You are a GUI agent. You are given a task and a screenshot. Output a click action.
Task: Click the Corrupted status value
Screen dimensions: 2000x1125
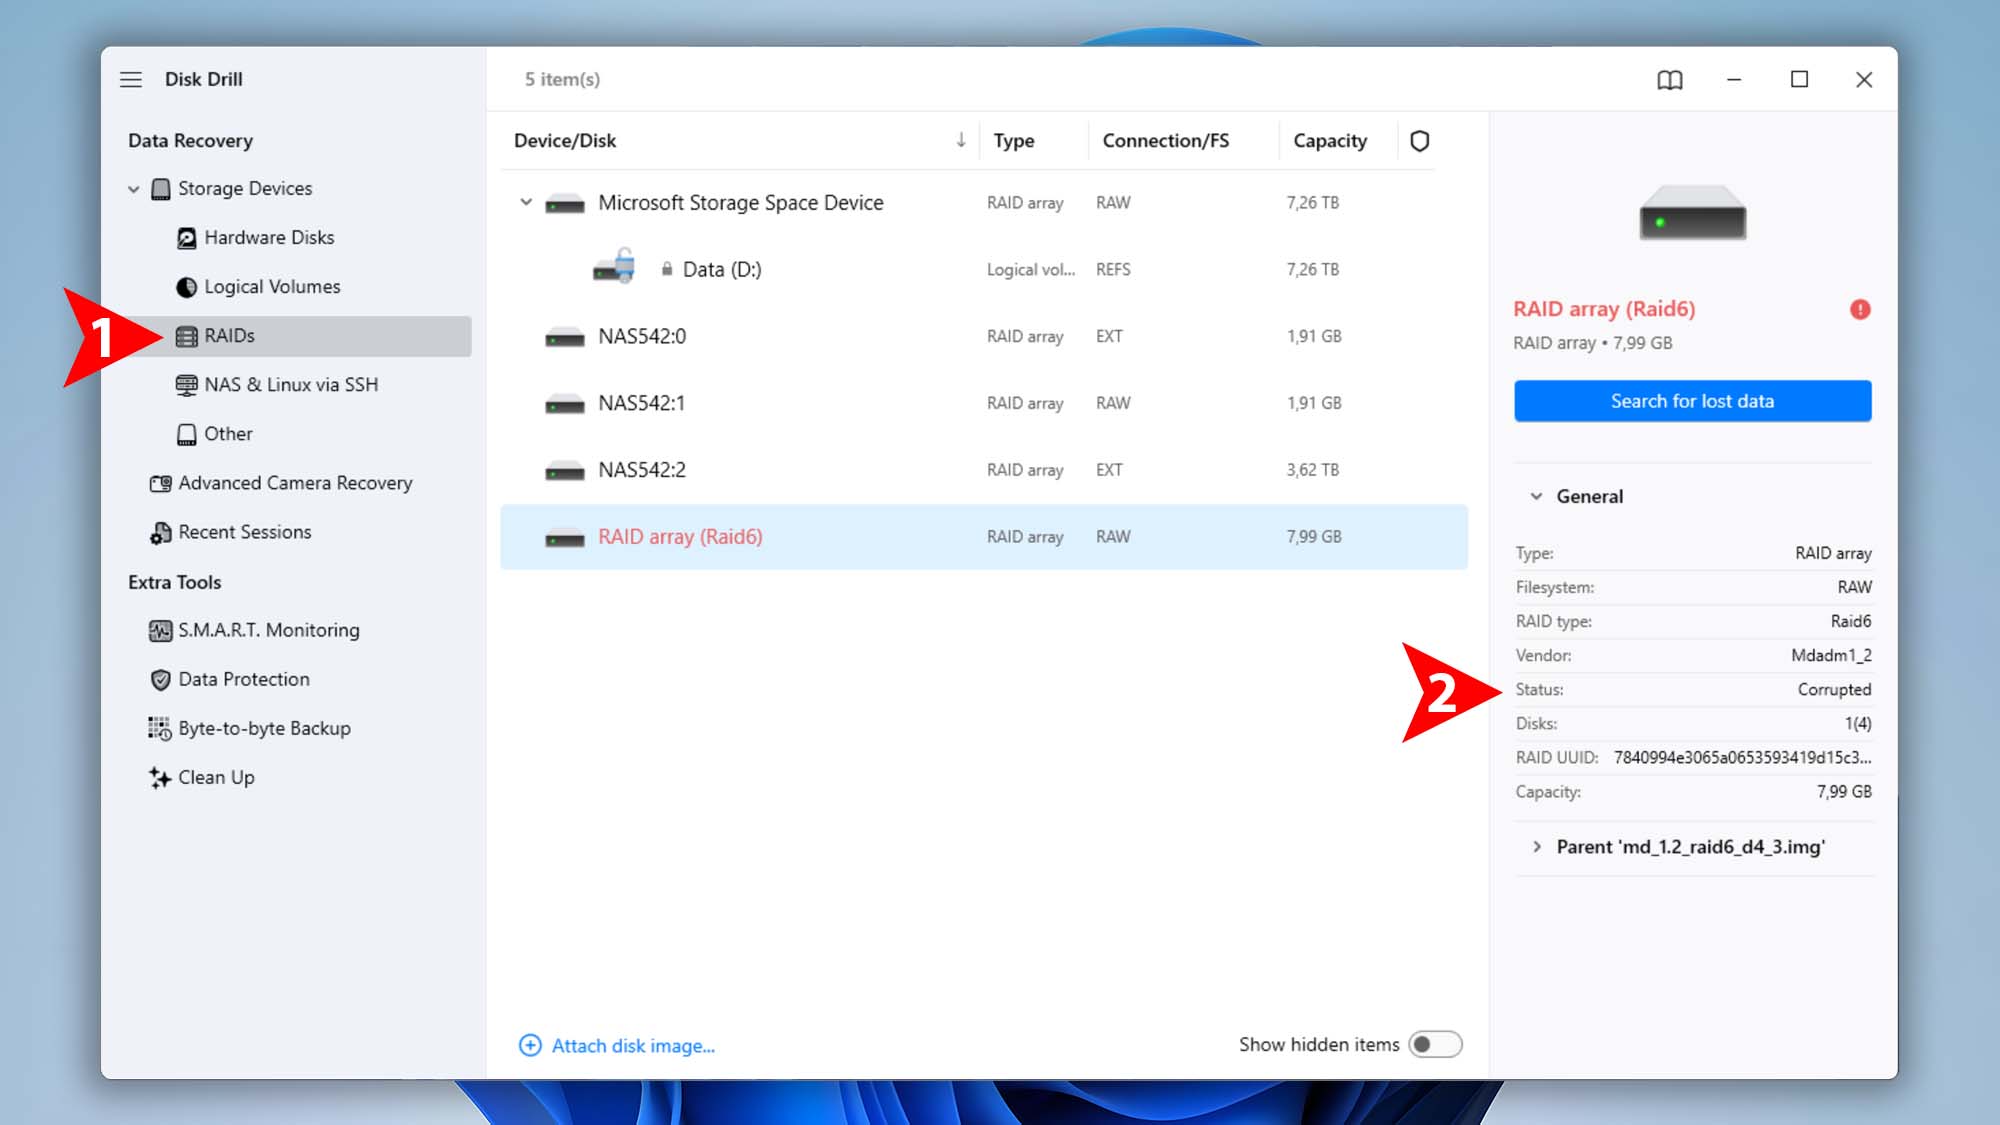click(1834, 689)
